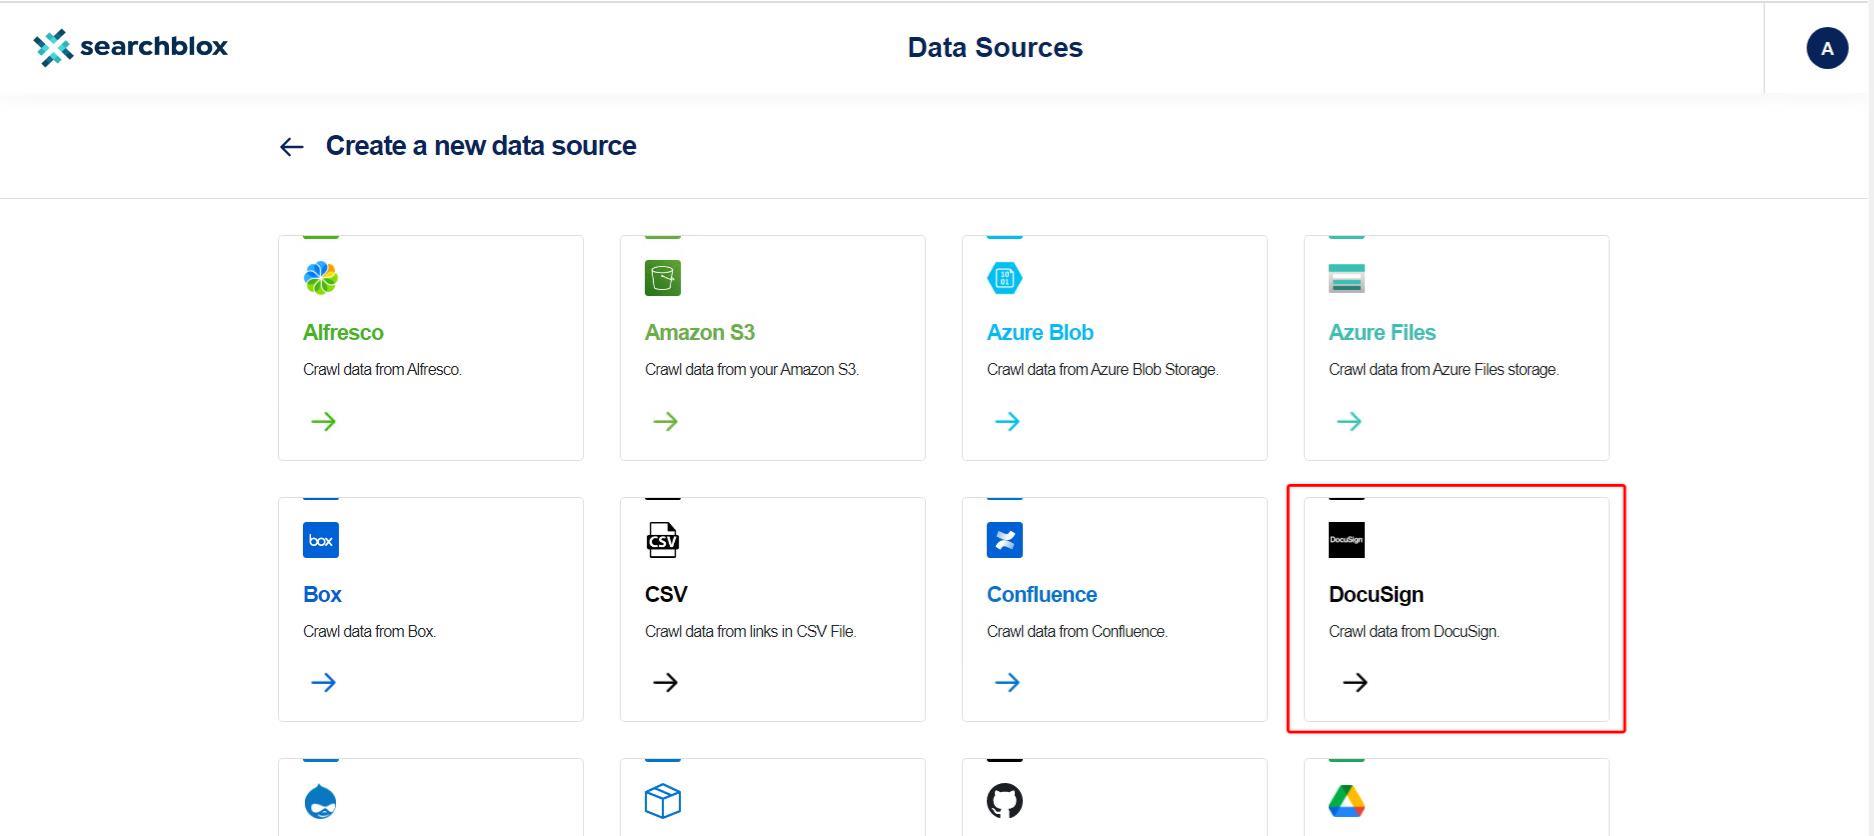Click the 'Create a new data source' heading

[x=481, y=146]
